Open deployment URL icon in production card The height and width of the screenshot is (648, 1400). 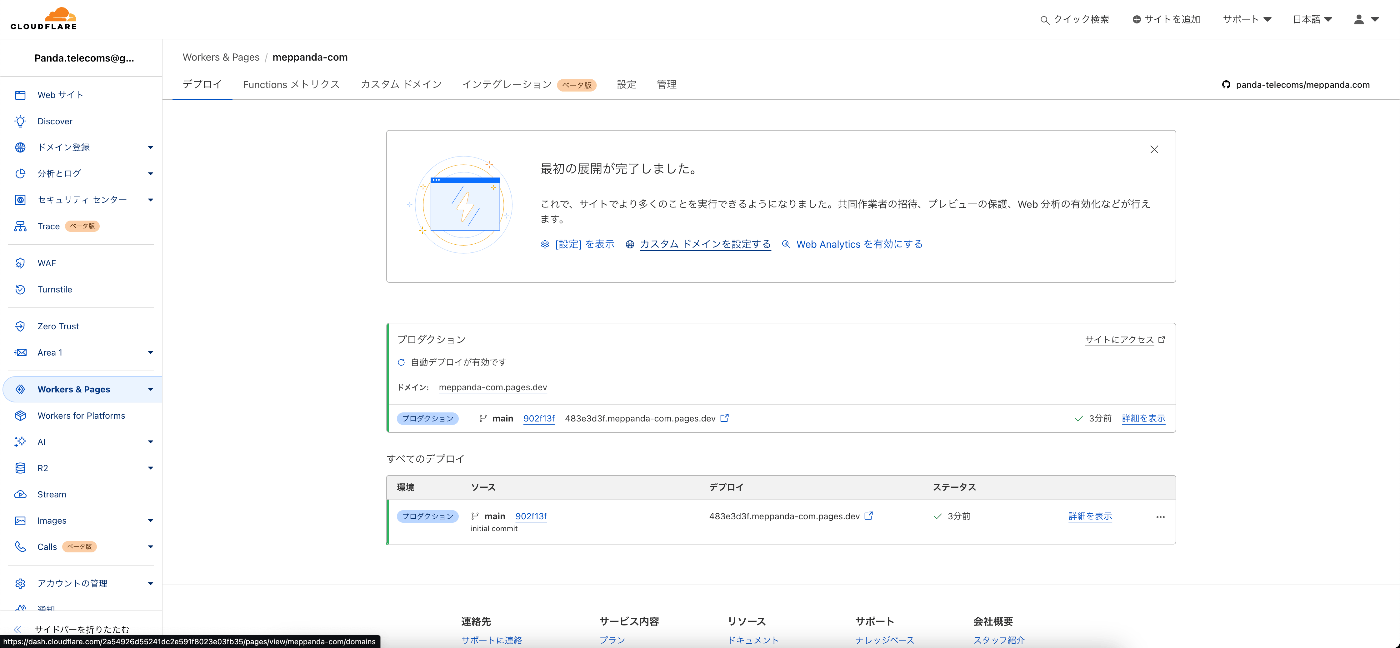coord(725,418)
